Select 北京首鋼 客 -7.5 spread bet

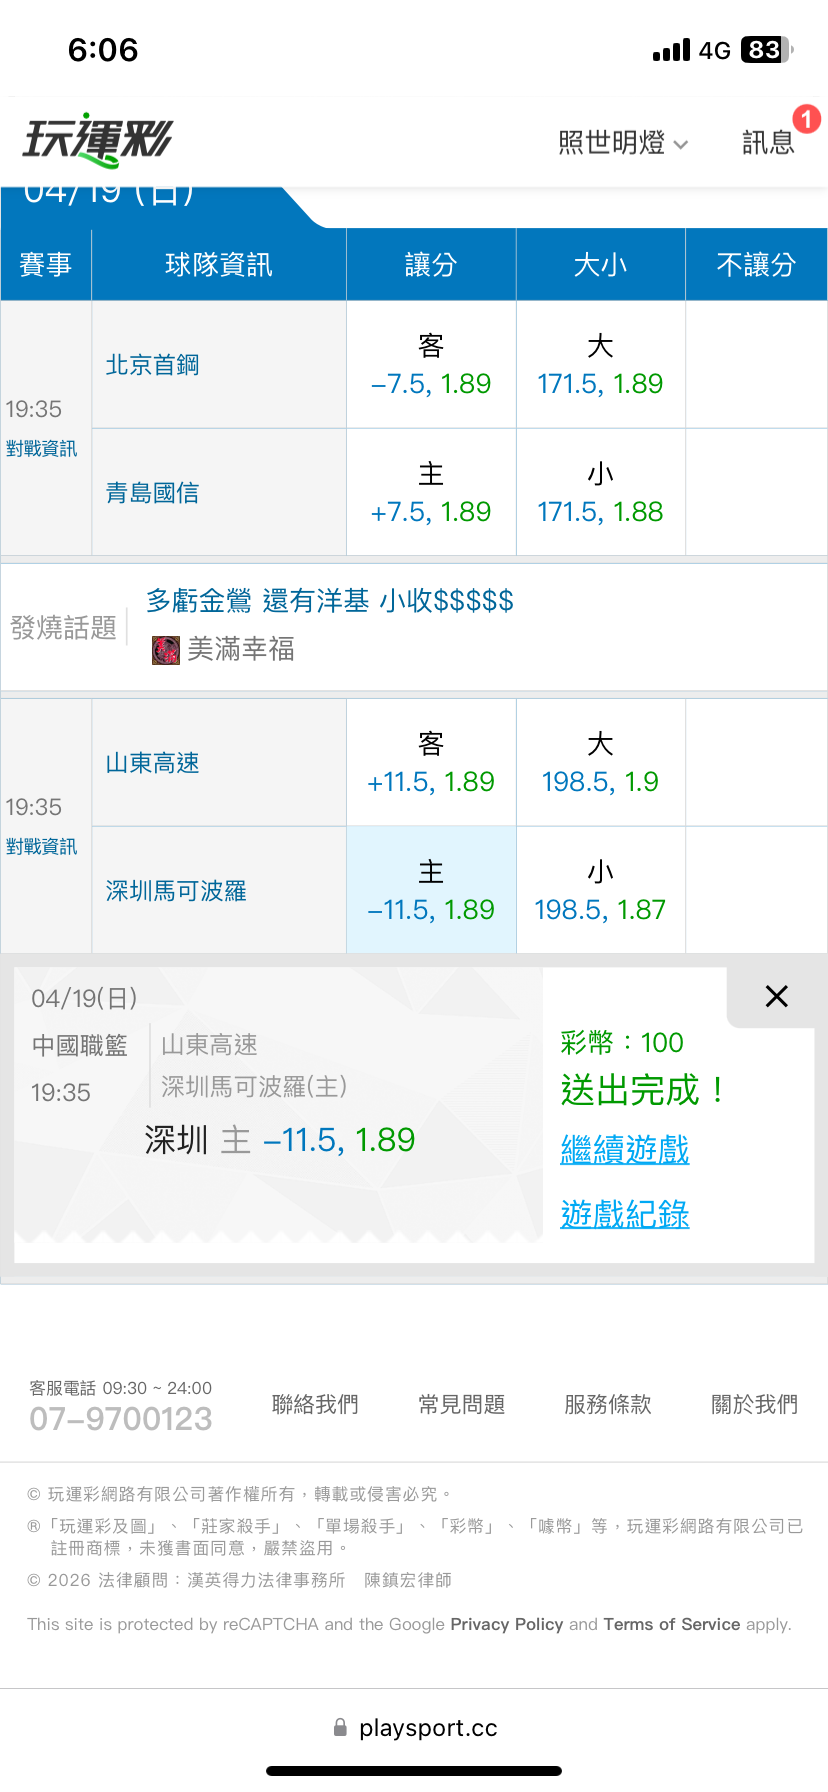tap(431, 365)
